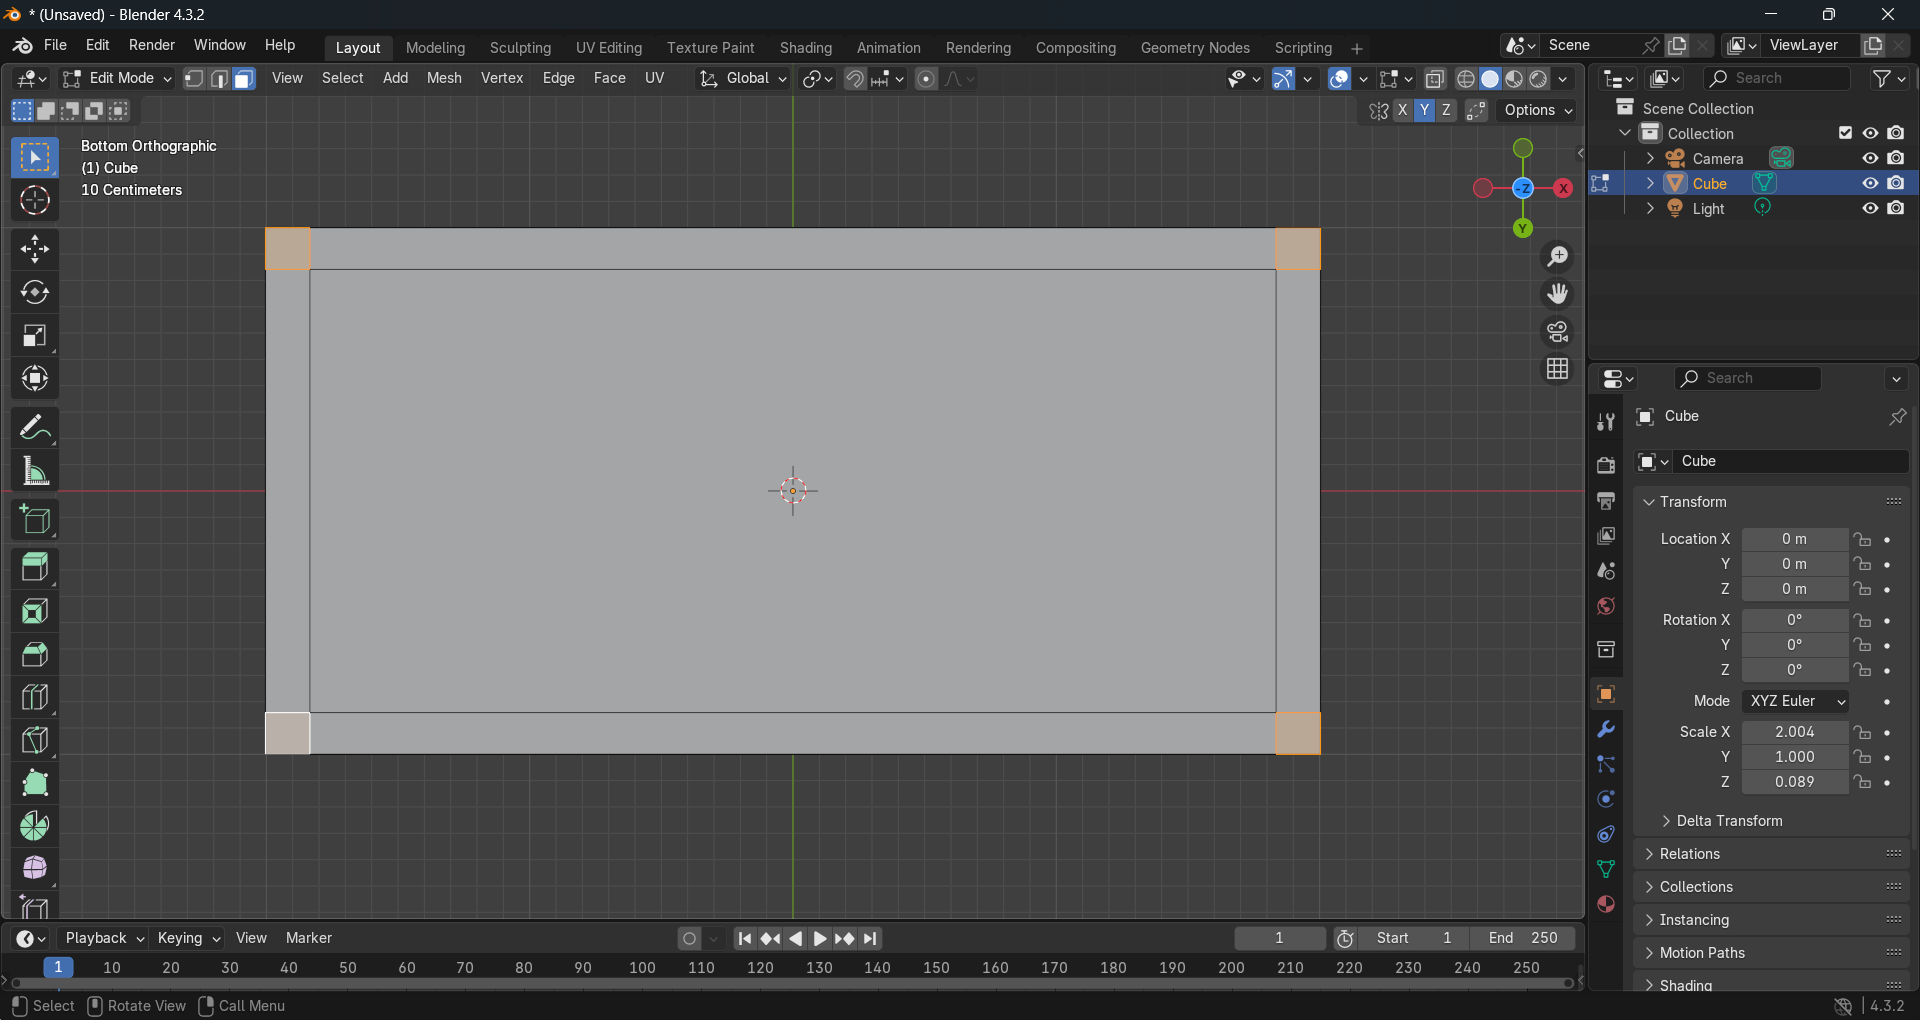Click the Options button in viewport header
1920x1020 pixels.
(1537, 110)
